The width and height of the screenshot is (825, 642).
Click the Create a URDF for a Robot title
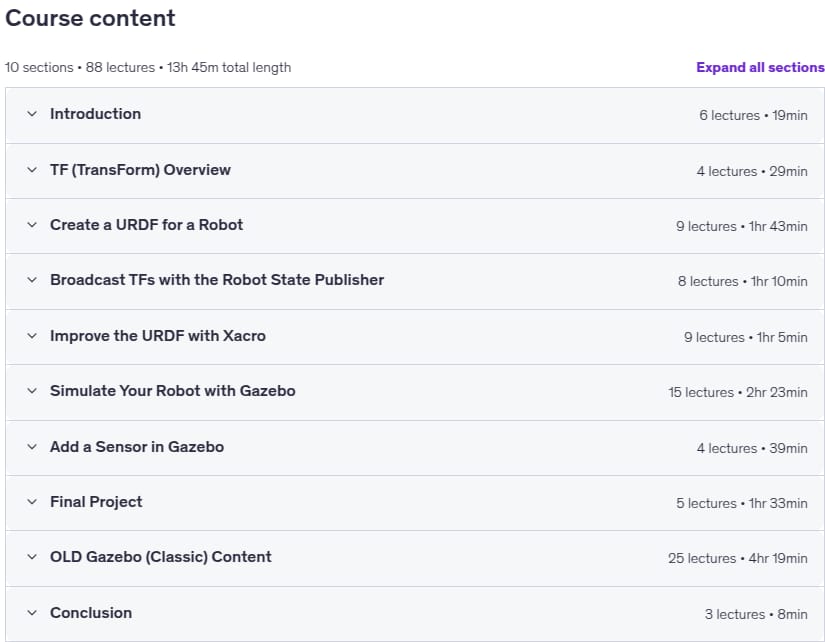tap(146, 225)
